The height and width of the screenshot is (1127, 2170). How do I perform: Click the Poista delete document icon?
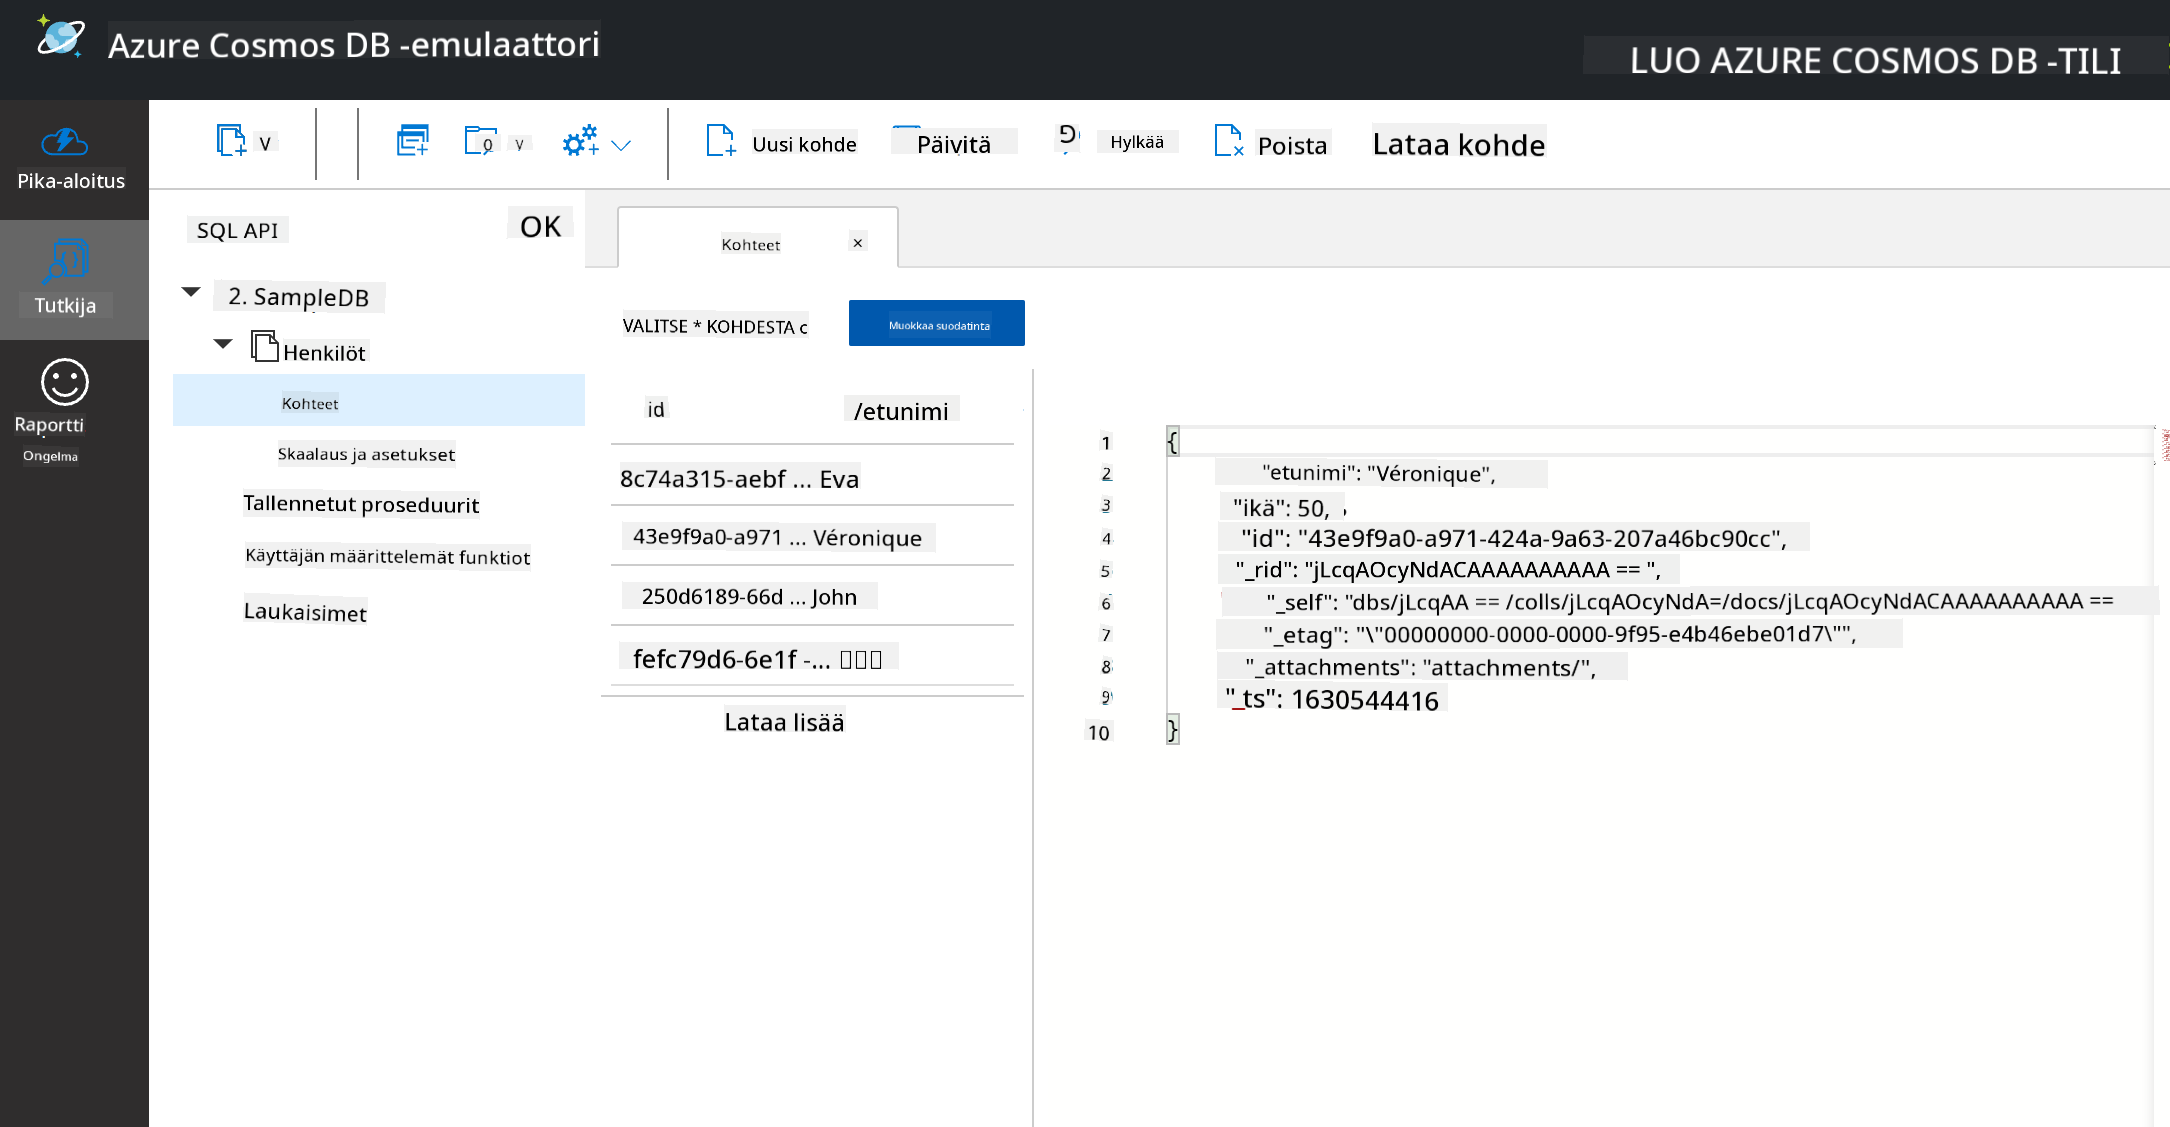1229,142
